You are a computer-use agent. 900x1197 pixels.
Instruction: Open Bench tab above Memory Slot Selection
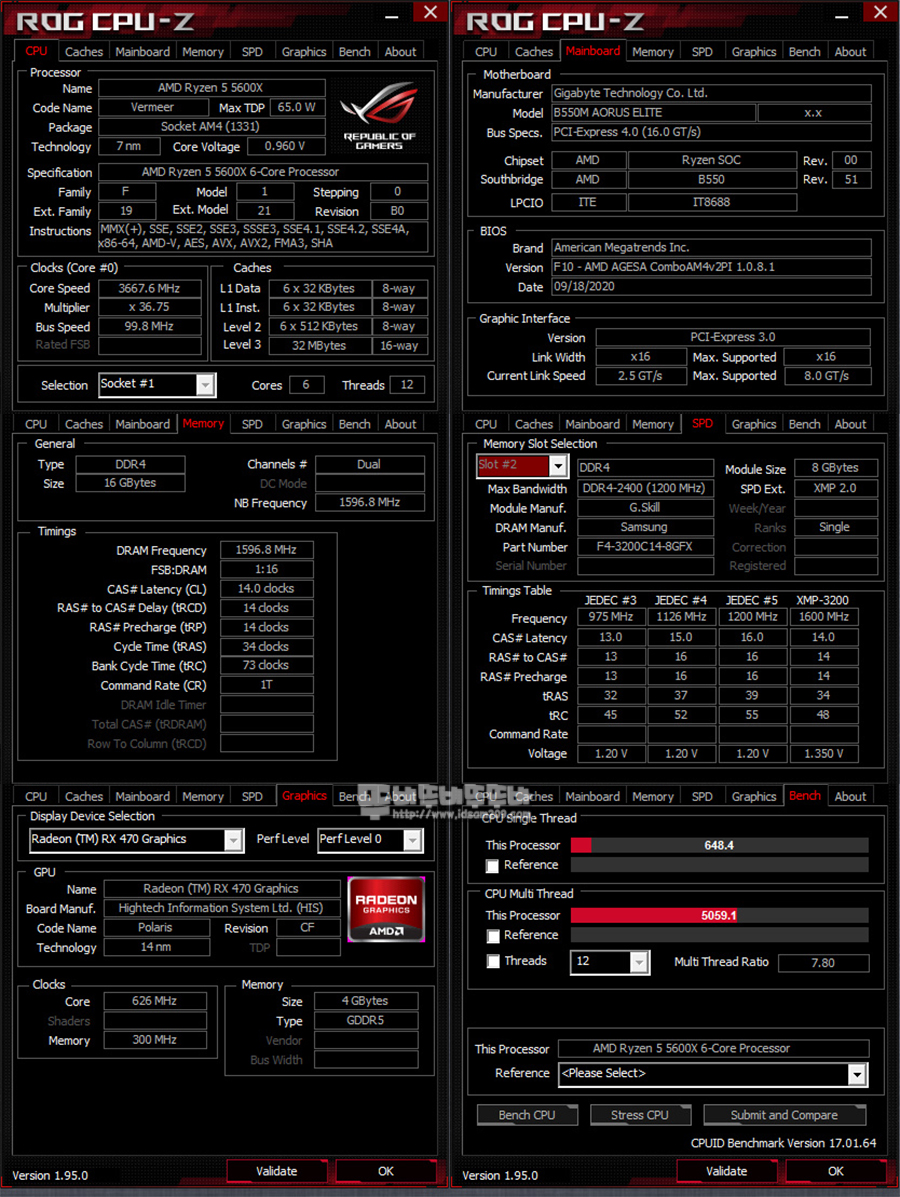click(x=805, y=424)
